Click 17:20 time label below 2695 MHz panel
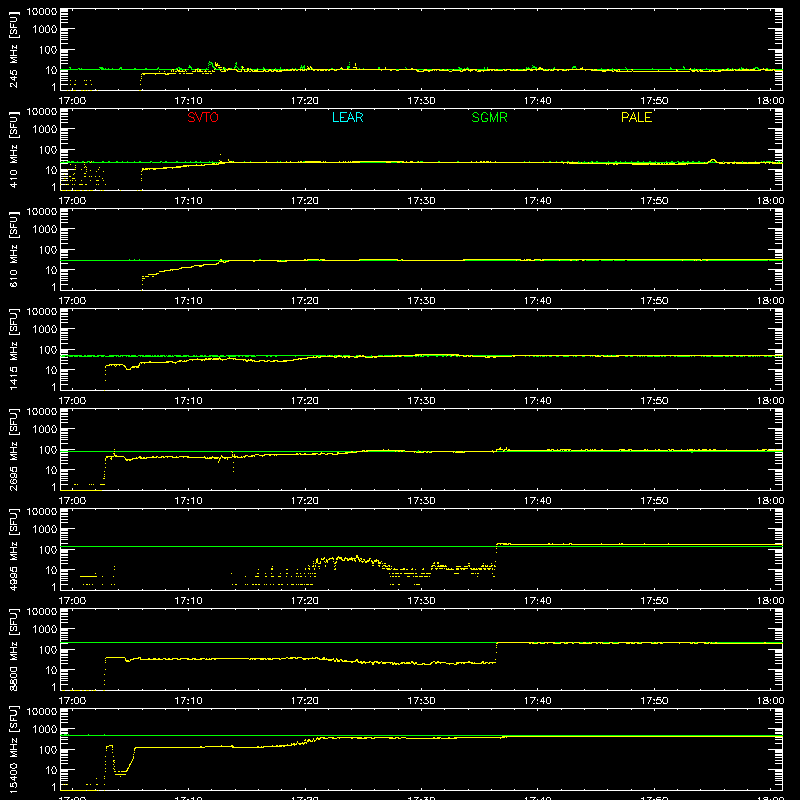 click(305, 501)
